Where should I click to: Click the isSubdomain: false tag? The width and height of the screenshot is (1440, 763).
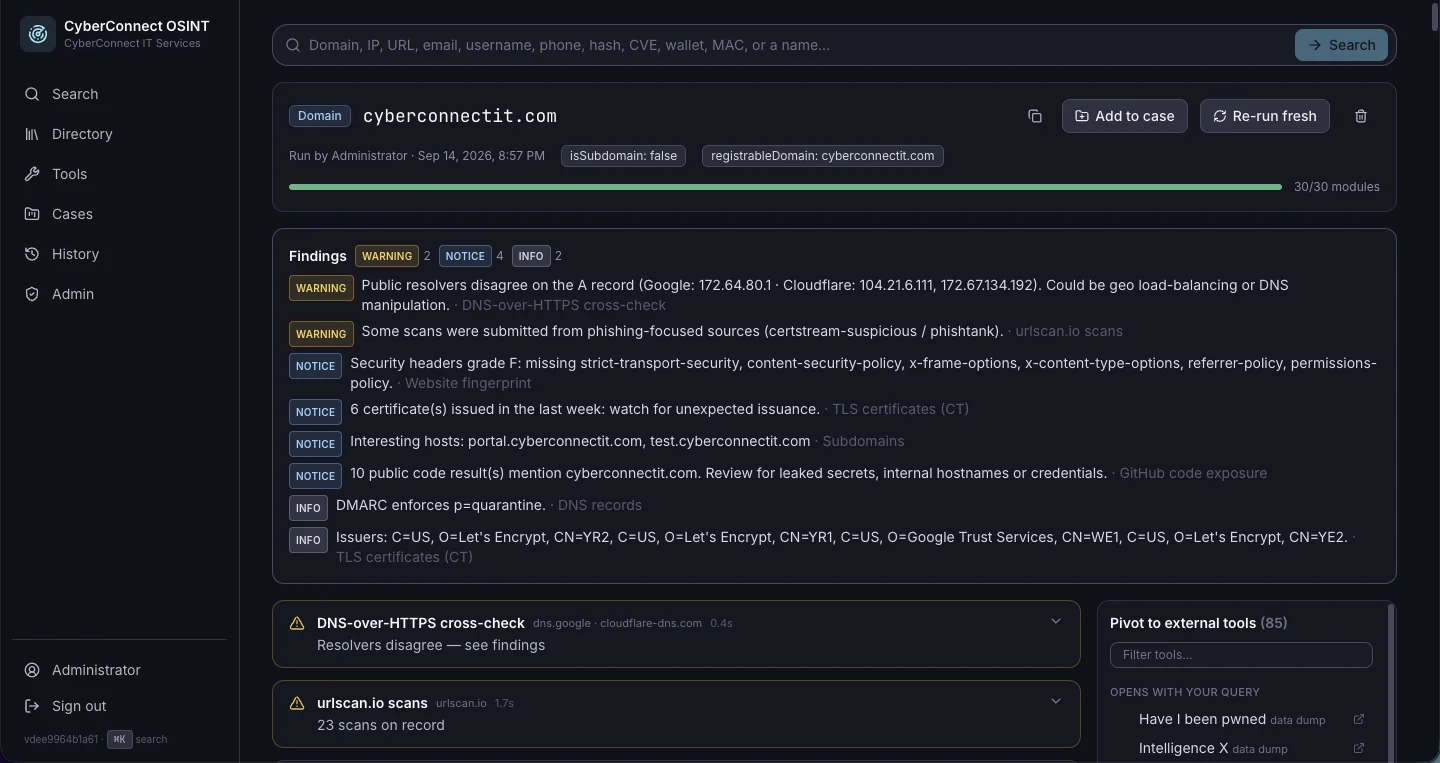click(623, 156)
